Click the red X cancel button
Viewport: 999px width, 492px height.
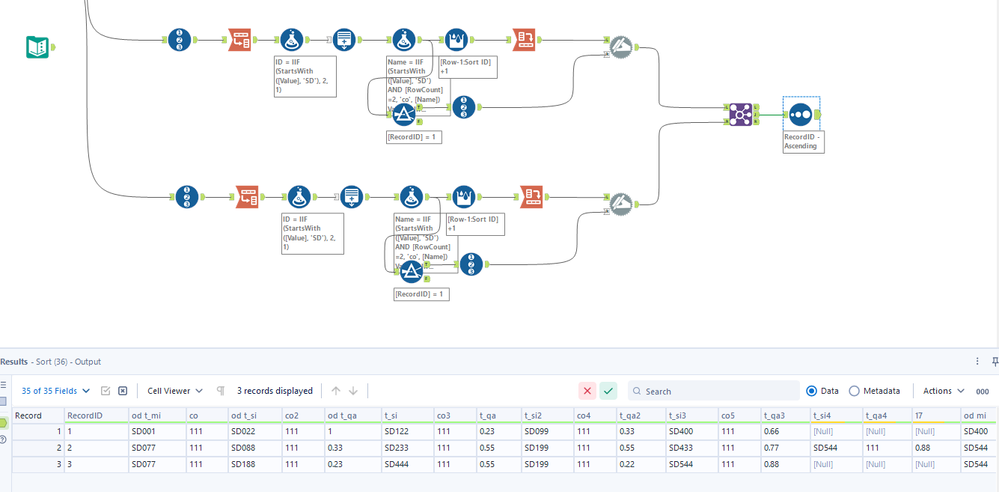[587, 391]
